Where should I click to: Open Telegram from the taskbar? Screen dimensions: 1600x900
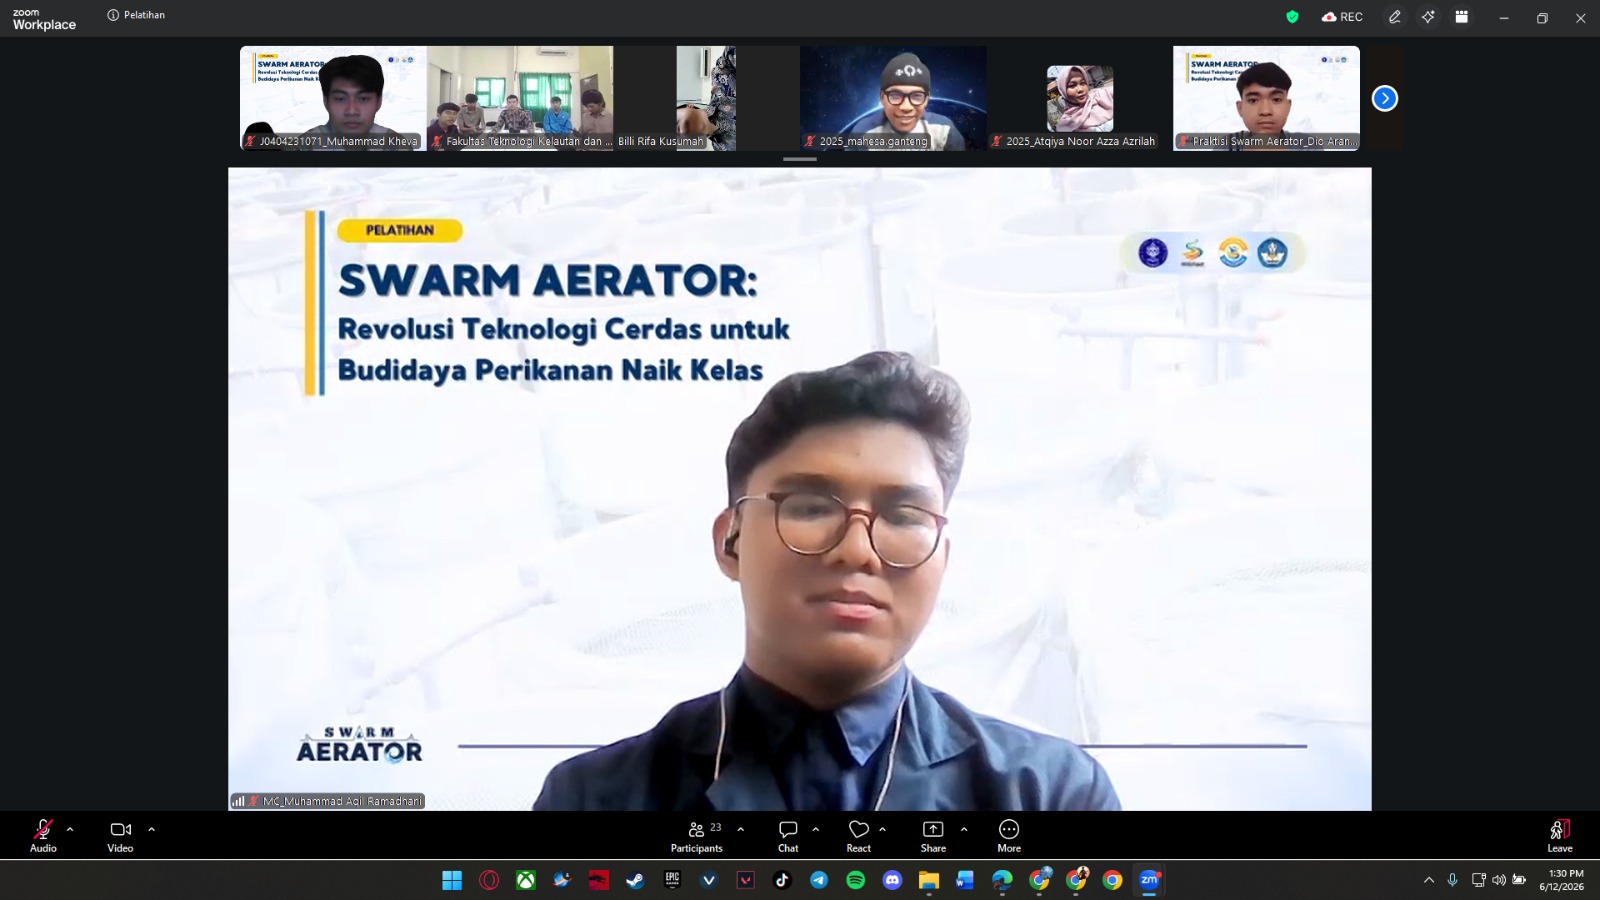click(819, 880)
